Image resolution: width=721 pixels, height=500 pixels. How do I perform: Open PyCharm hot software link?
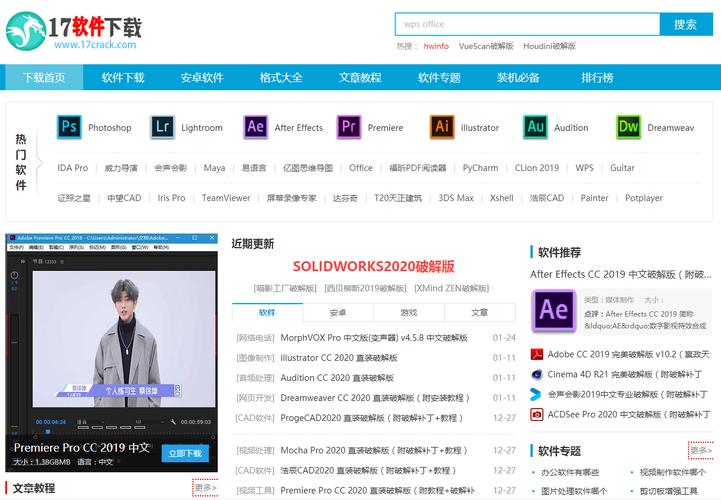(481, 168)
